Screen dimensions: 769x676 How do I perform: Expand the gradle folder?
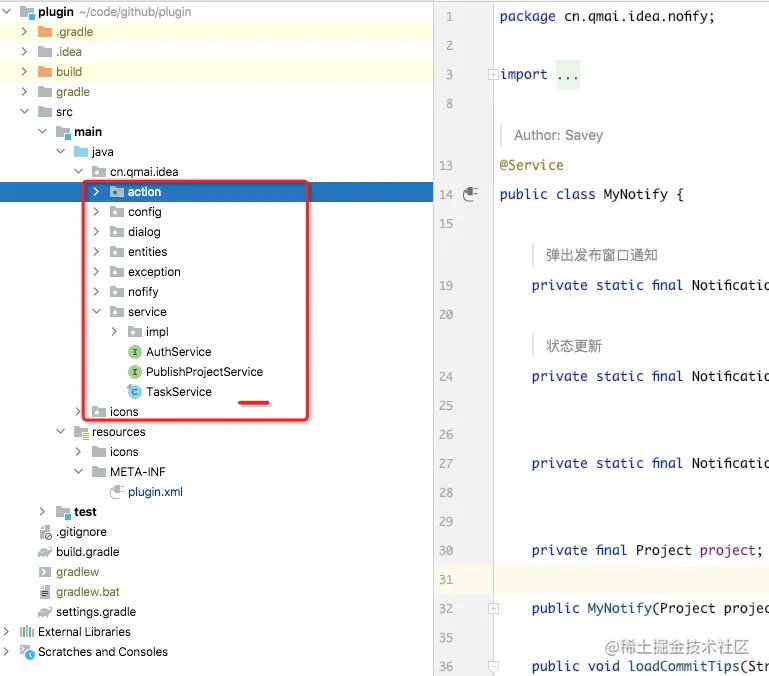[x=24, y=92]
